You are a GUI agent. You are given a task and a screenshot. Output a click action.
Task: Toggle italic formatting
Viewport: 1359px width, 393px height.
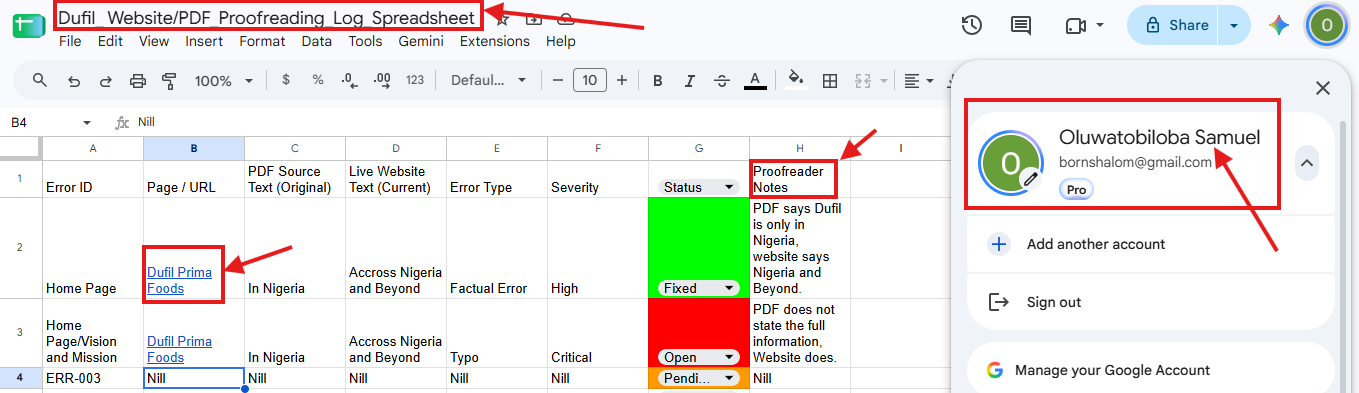[x=690, y=80]
